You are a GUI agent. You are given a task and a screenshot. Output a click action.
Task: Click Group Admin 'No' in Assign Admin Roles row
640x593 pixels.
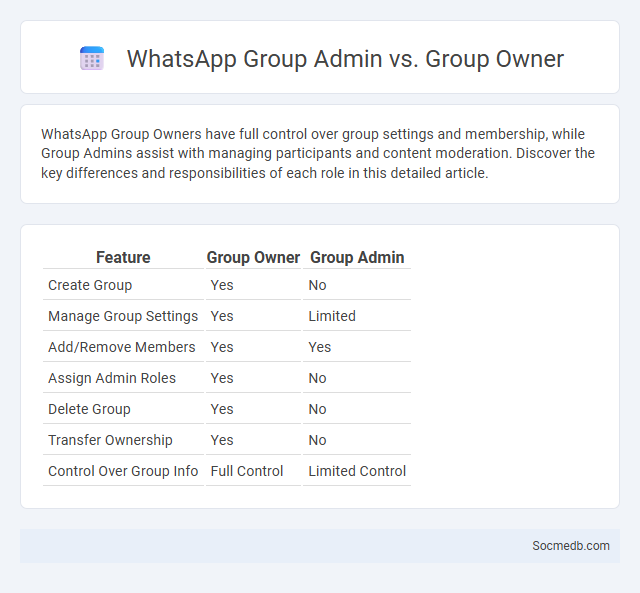pos(317,378)
